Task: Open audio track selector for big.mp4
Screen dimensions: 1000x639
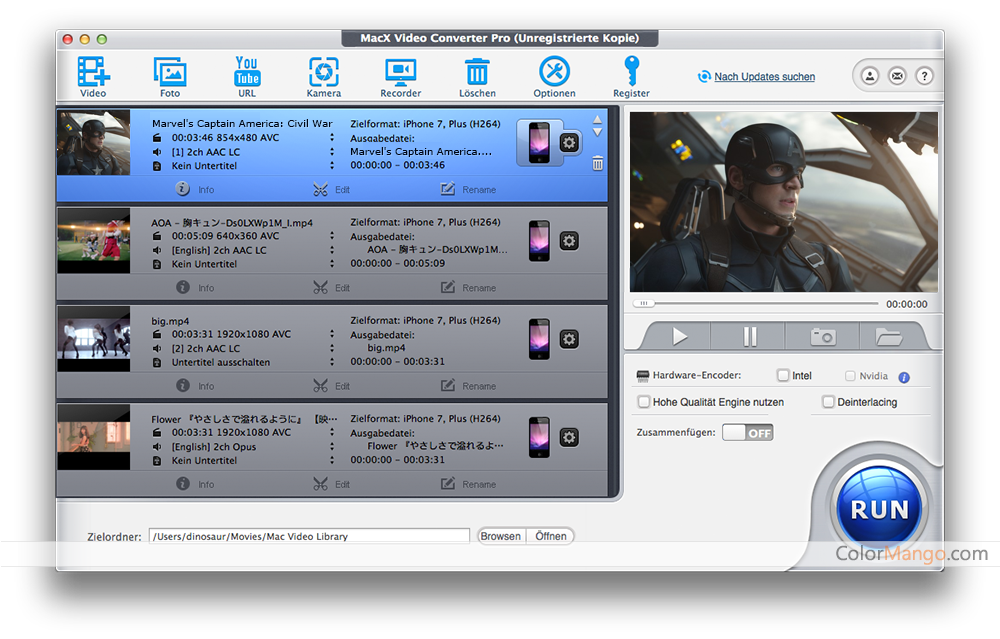Action: click(332, 348)
